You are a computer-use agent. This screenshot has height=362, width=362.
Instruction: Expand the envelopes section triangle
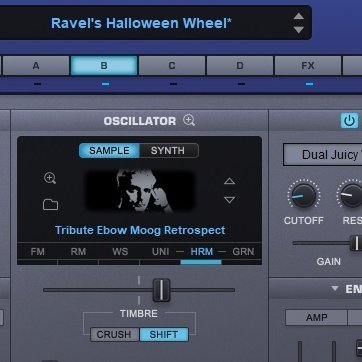pos(335,288)
